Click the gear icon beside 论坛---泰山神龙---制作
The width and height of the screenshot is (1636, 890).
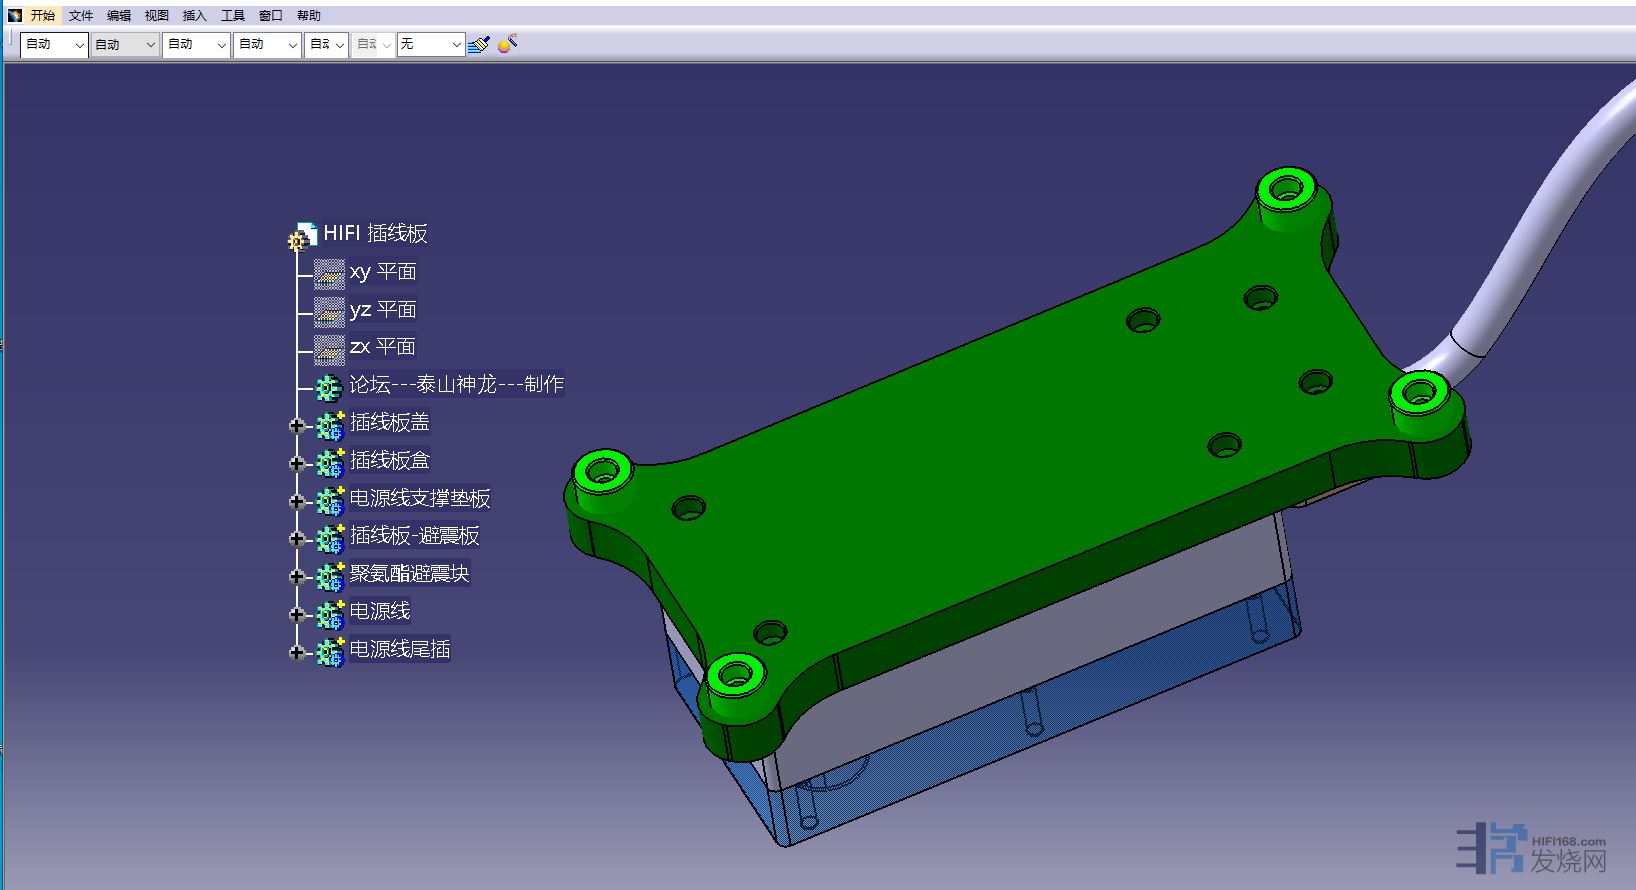click(329, 386)
